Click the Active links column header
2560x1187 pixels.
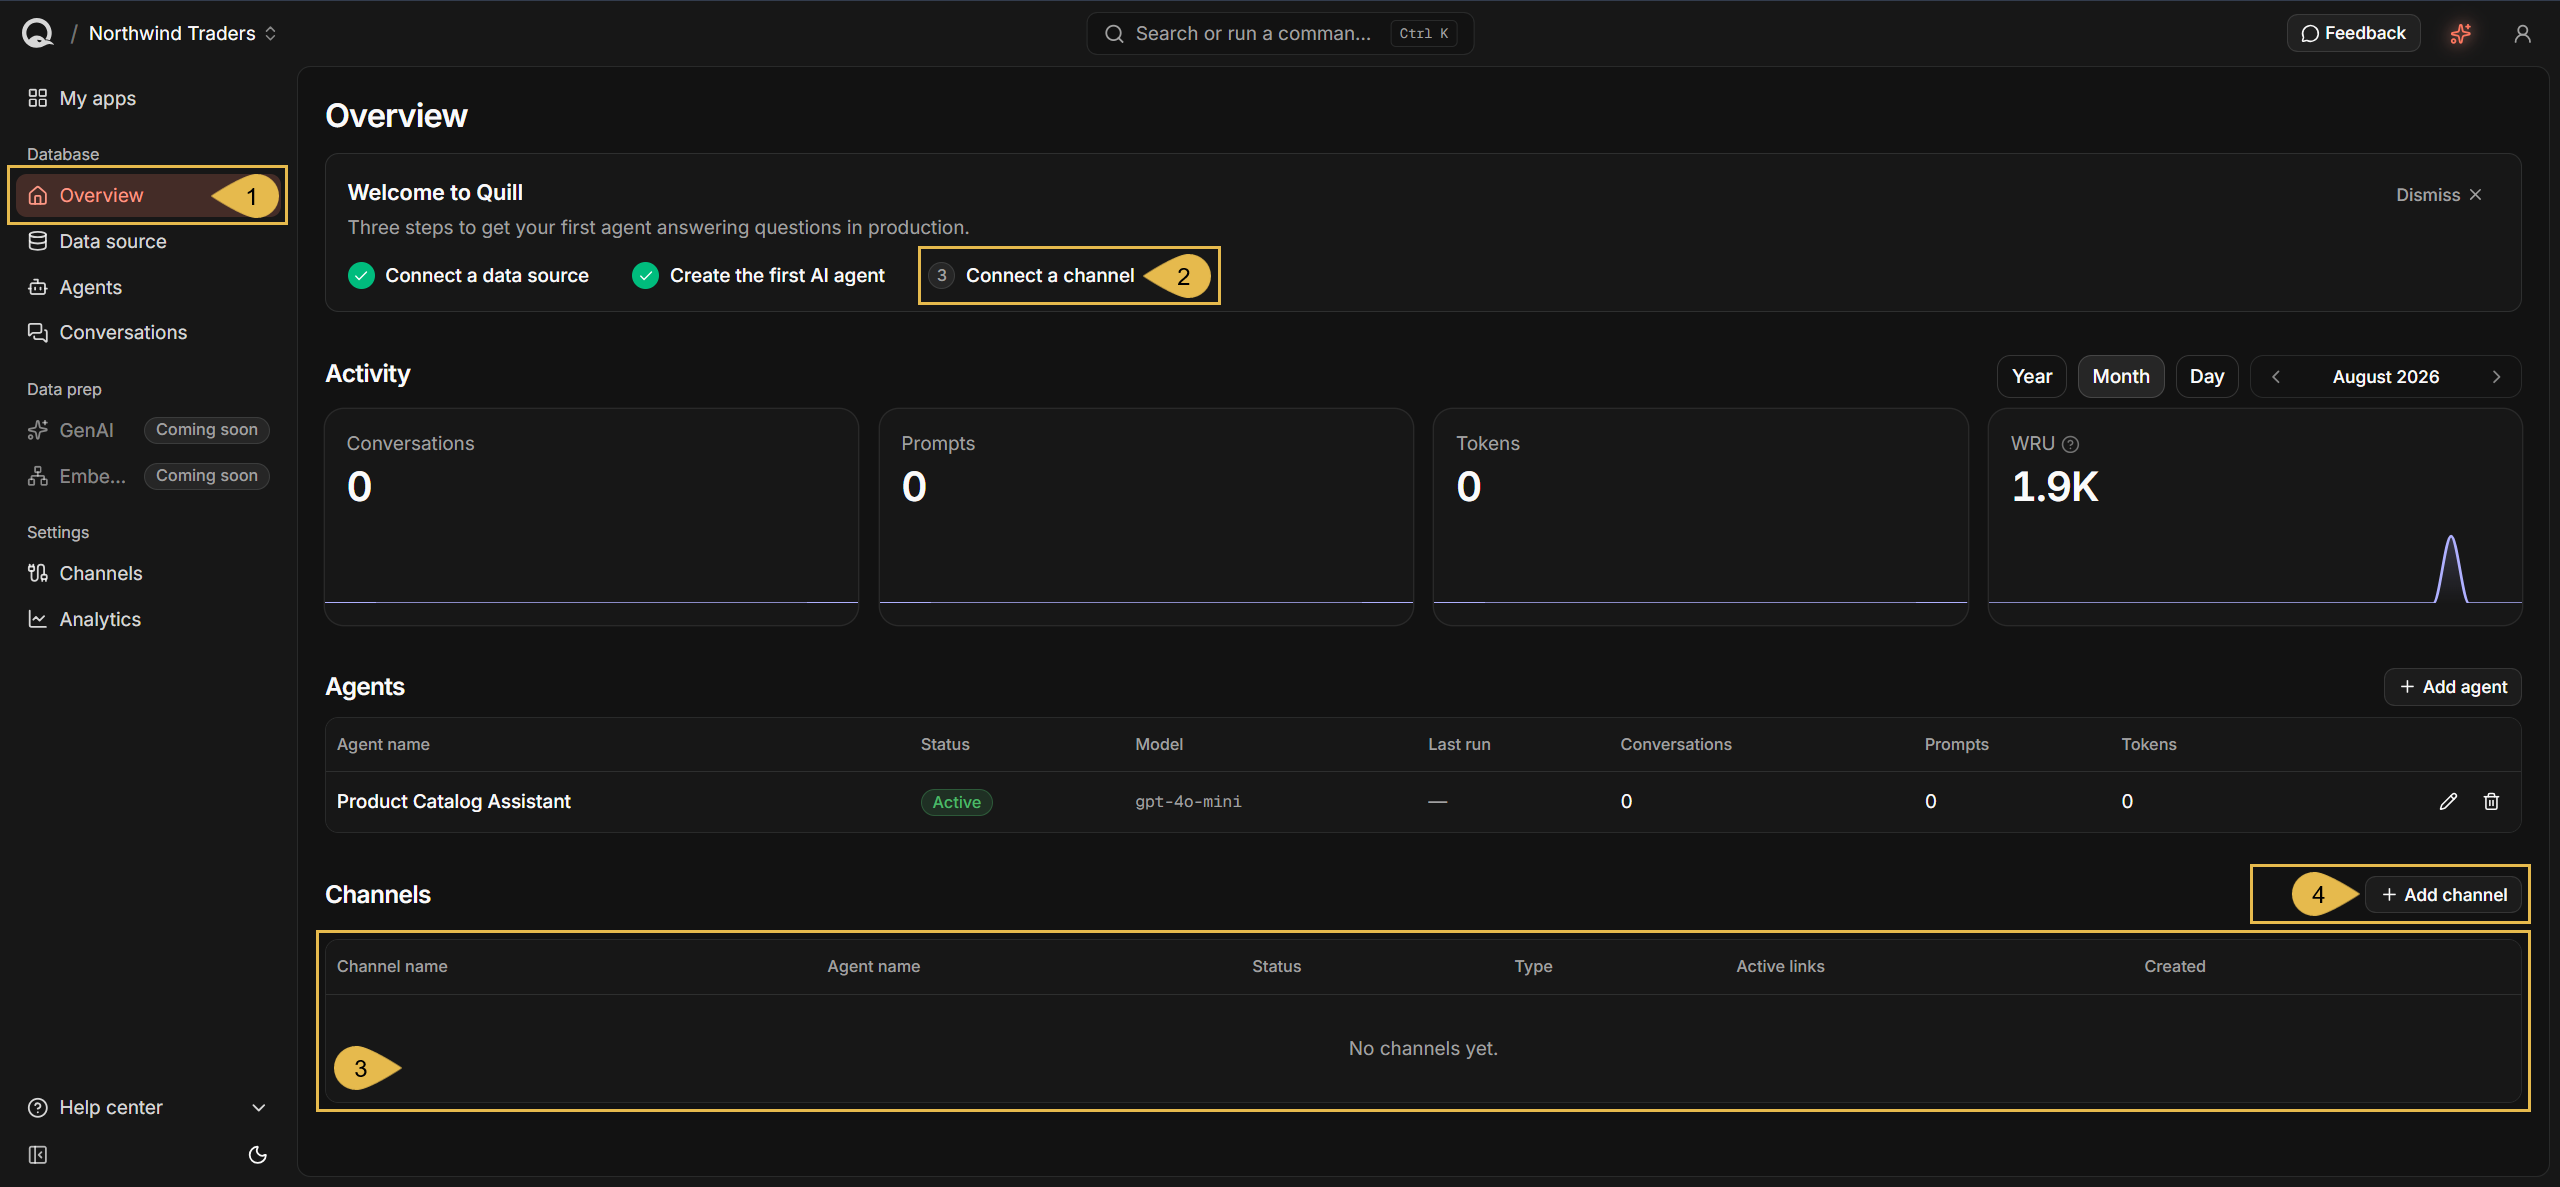1780,966
